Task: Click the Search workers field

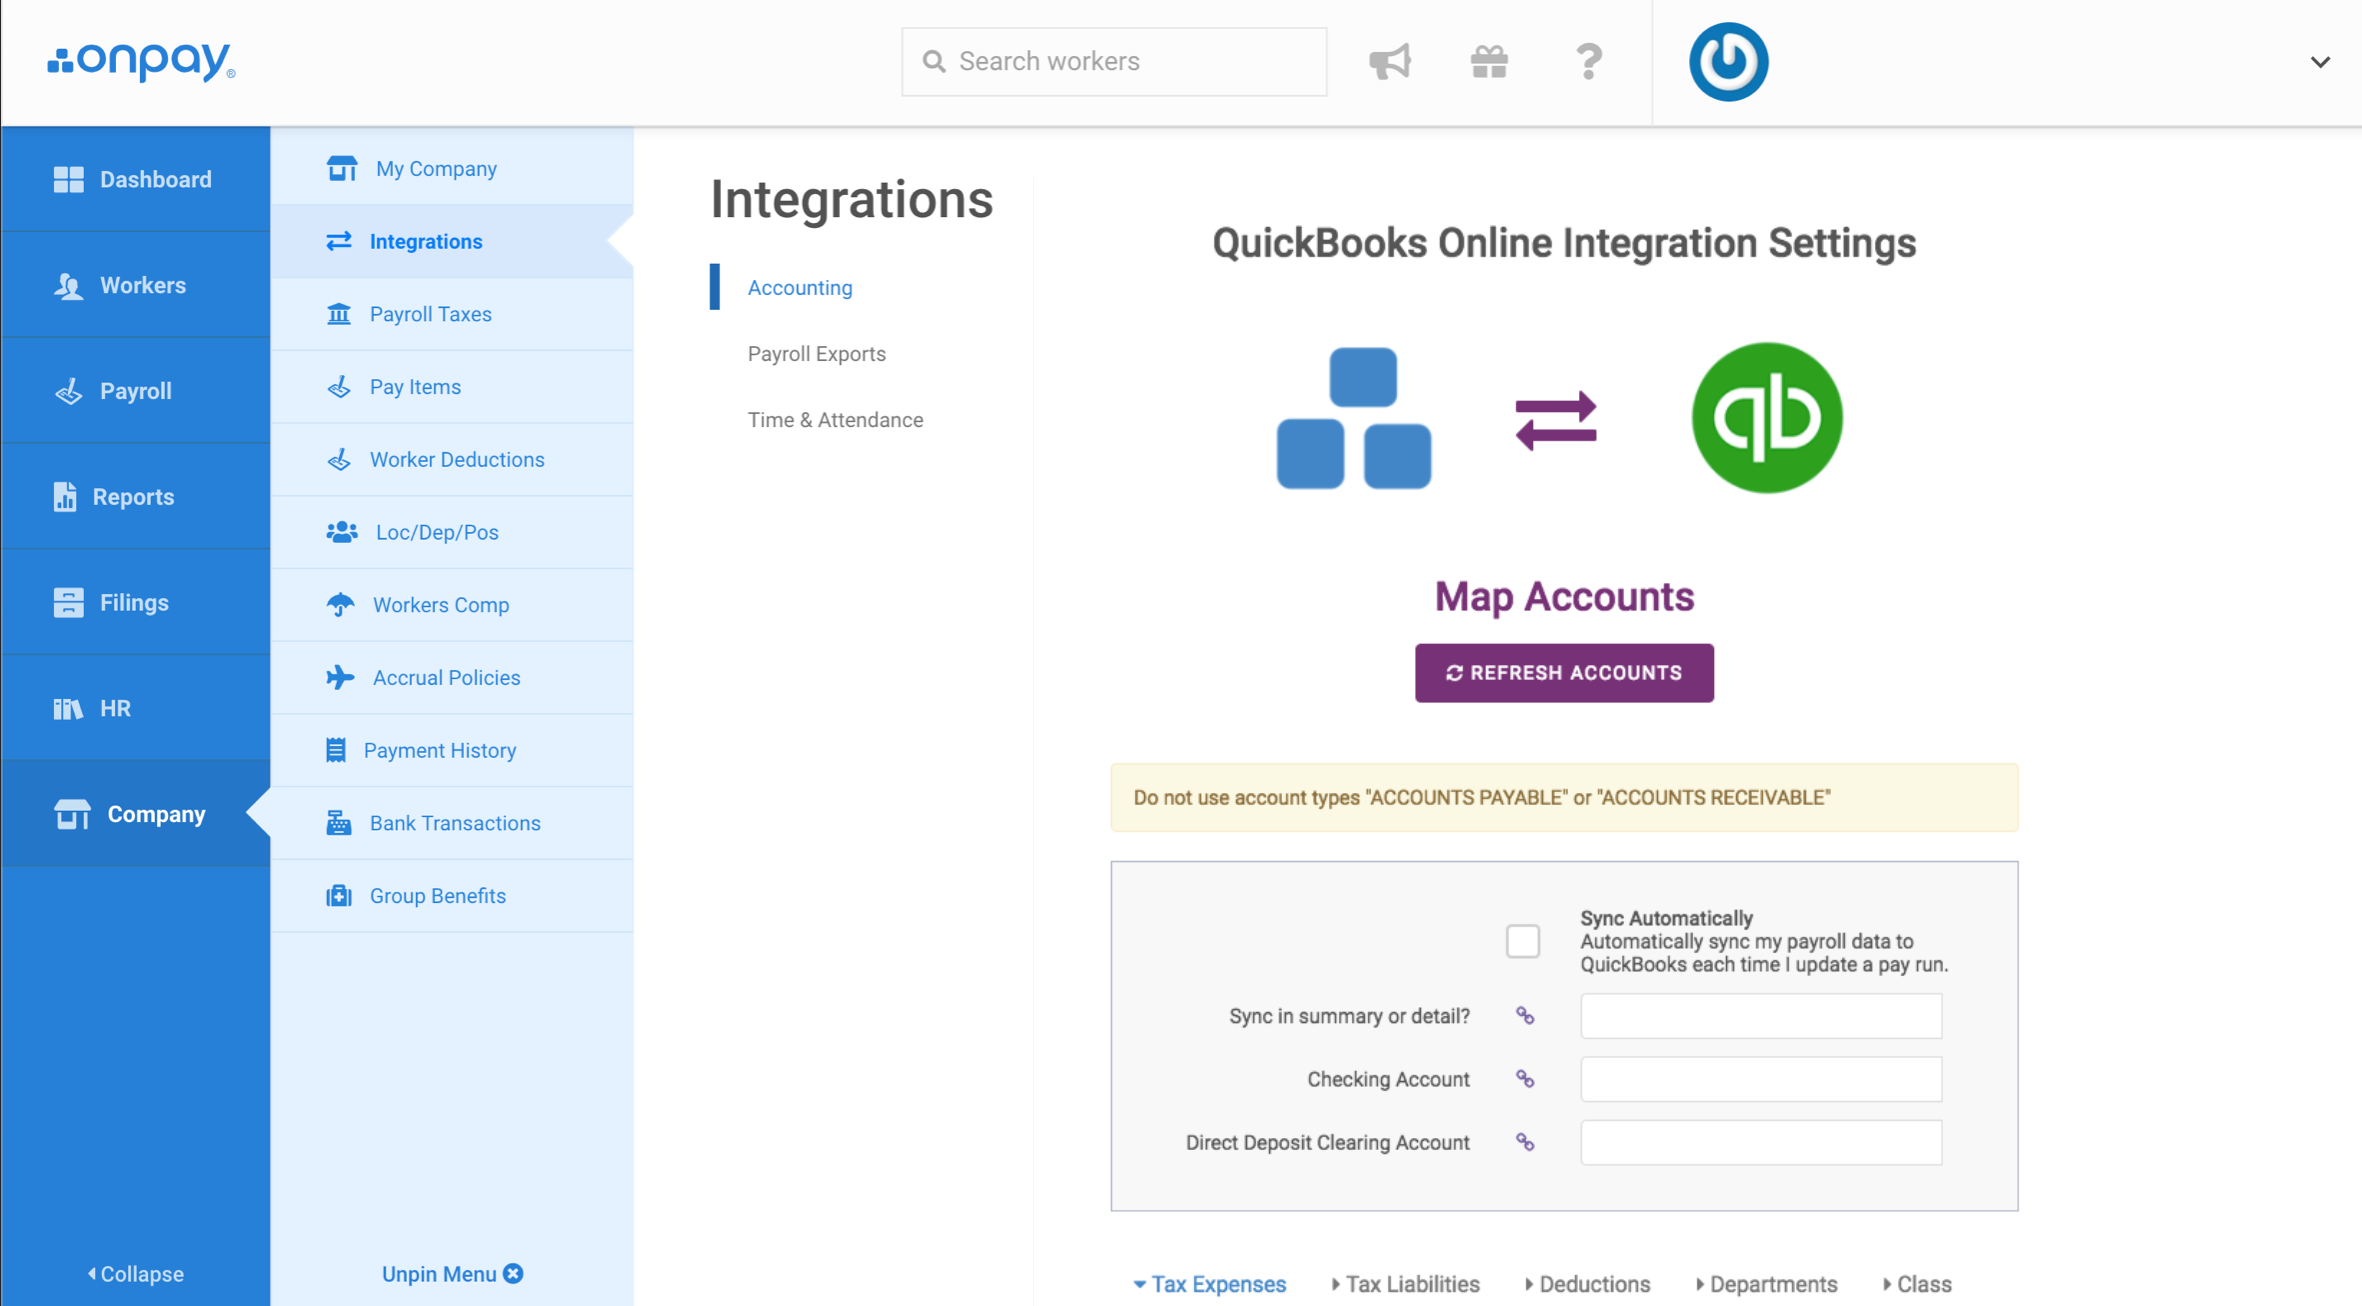Action: [x=1114, y=62]
